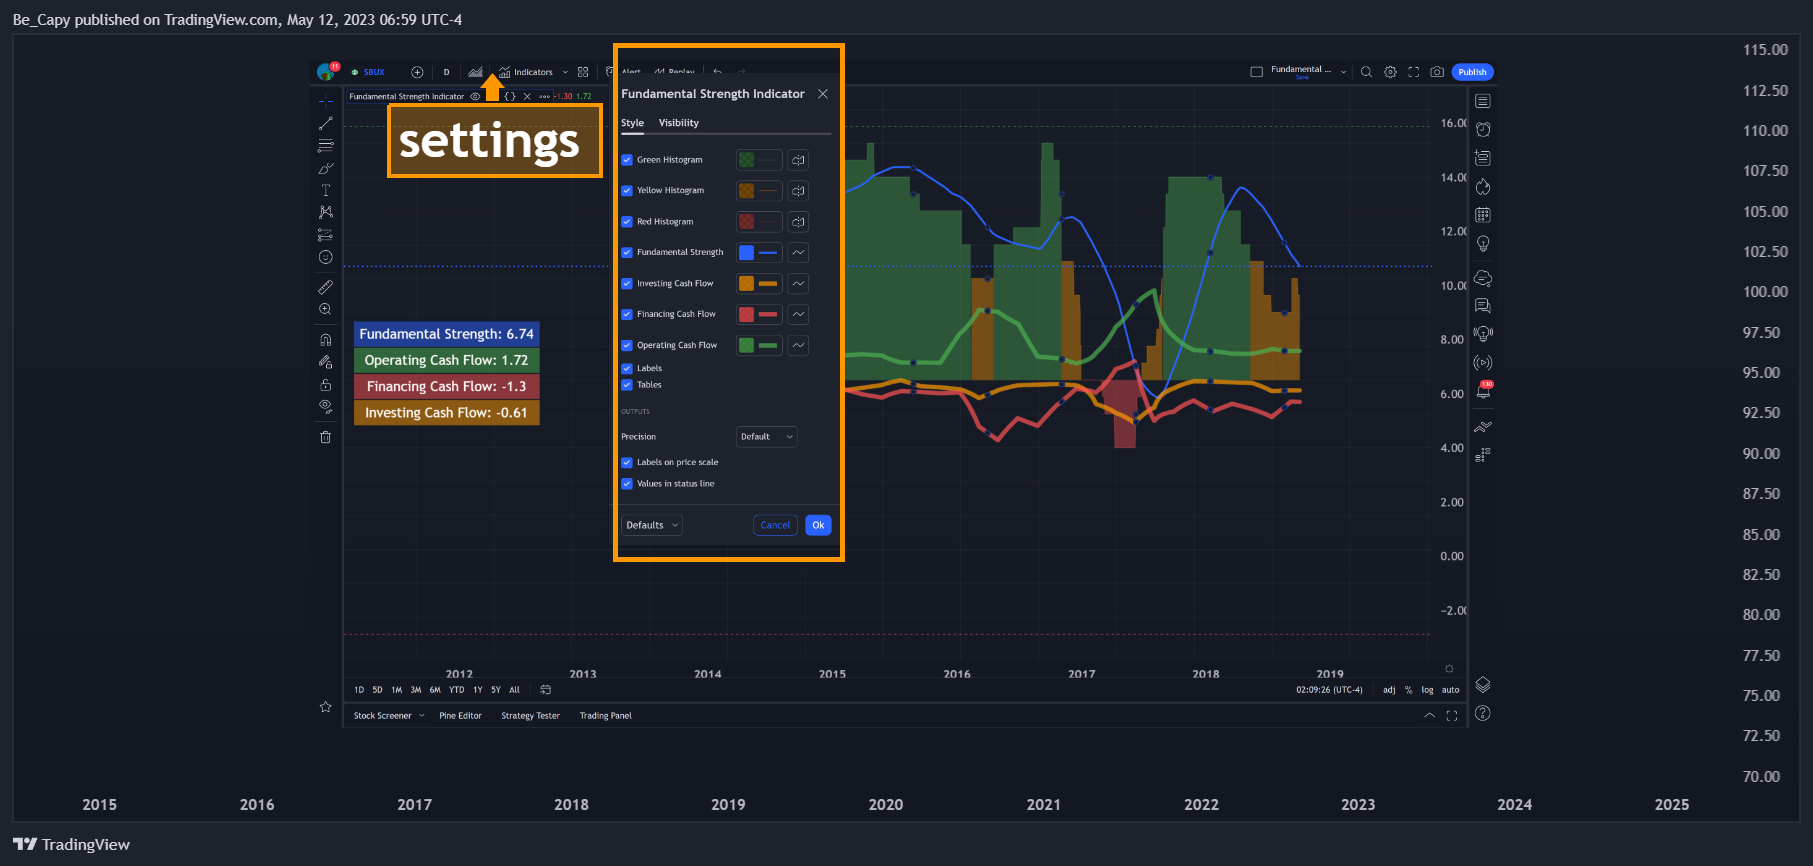Viewport: 1813px width, 866px height.
Task: Select the Style tab
Action: [632, 123]
